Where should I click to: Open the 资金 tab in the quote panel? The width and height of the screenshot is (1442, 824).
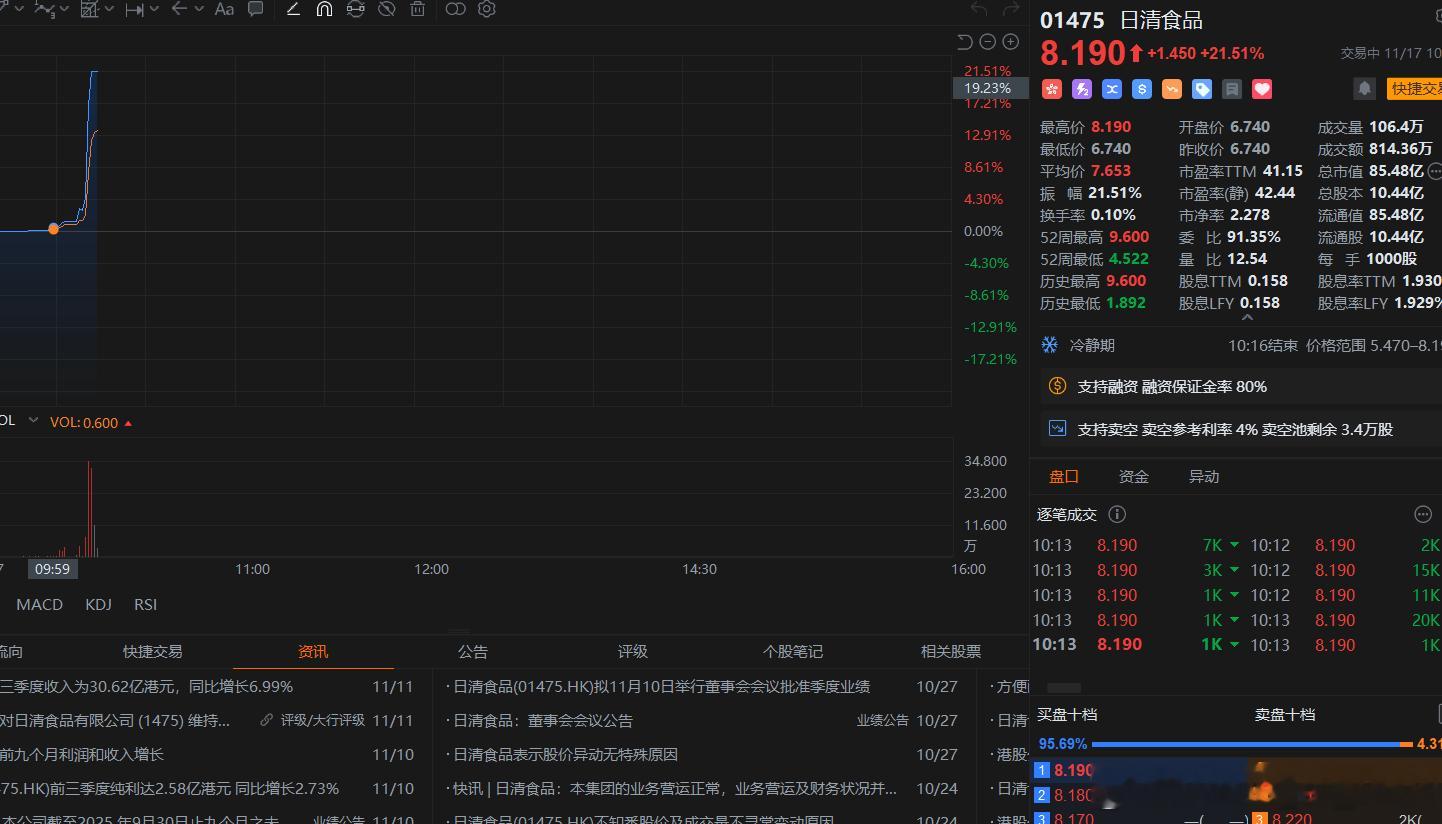click(x=1134, y=477)
